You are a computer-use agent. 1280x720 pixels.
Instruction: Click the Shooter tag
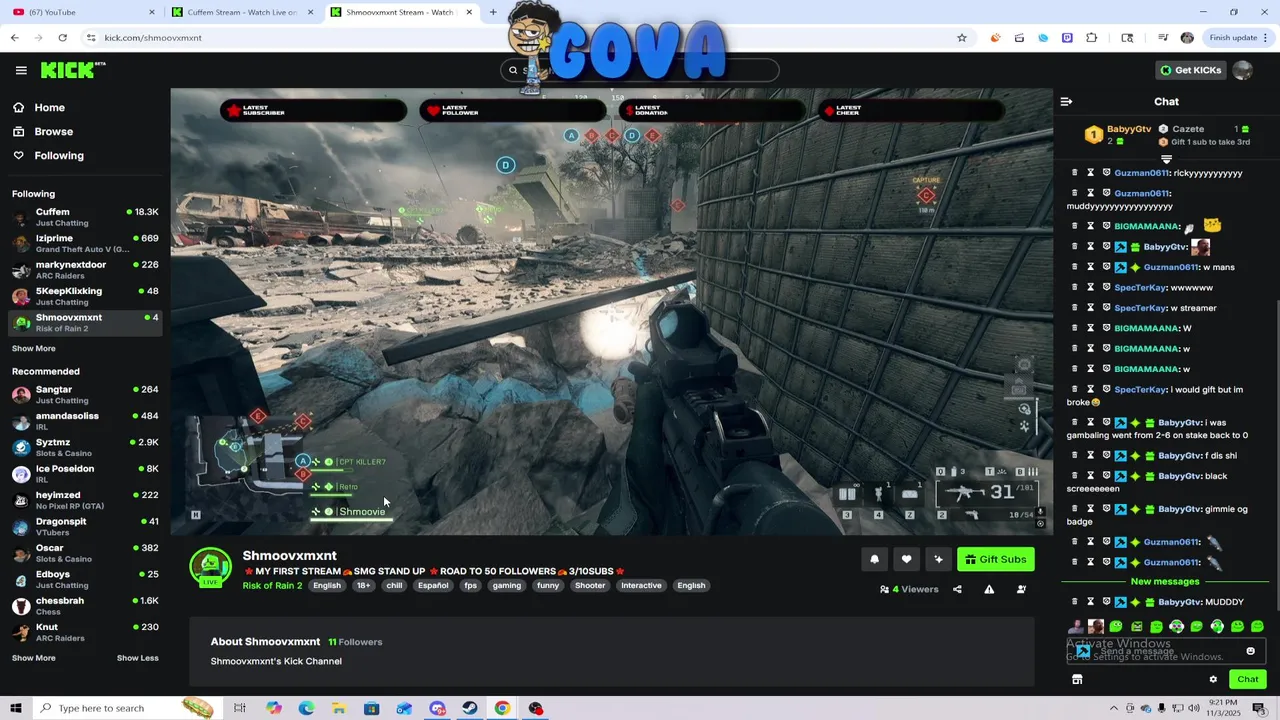[x=590, y=586]
